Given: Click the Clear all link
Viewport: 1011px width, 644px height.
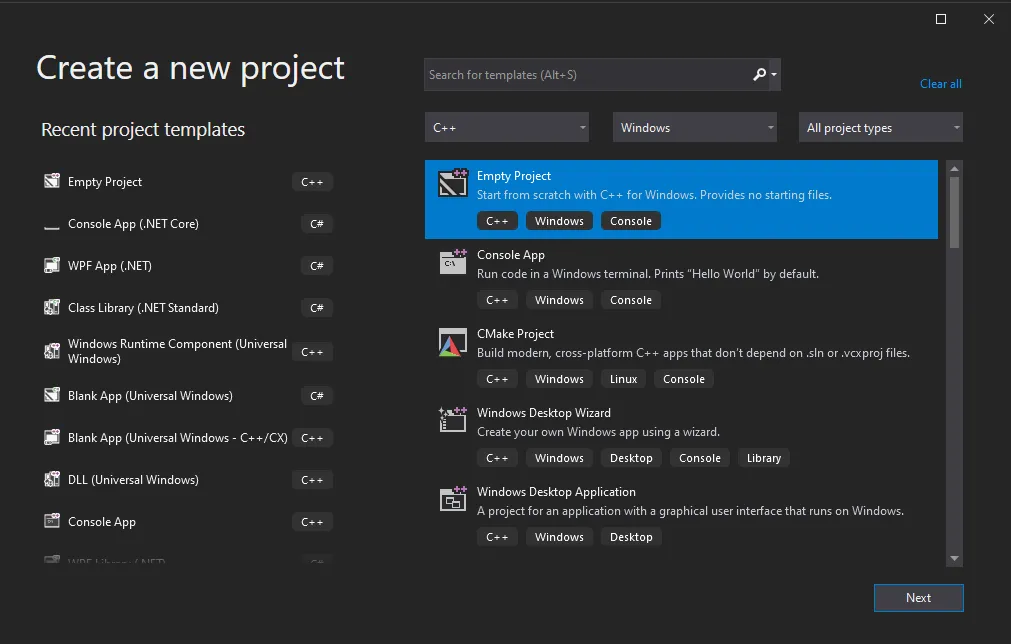Looking at the screenshot, I should click(940, 84).
